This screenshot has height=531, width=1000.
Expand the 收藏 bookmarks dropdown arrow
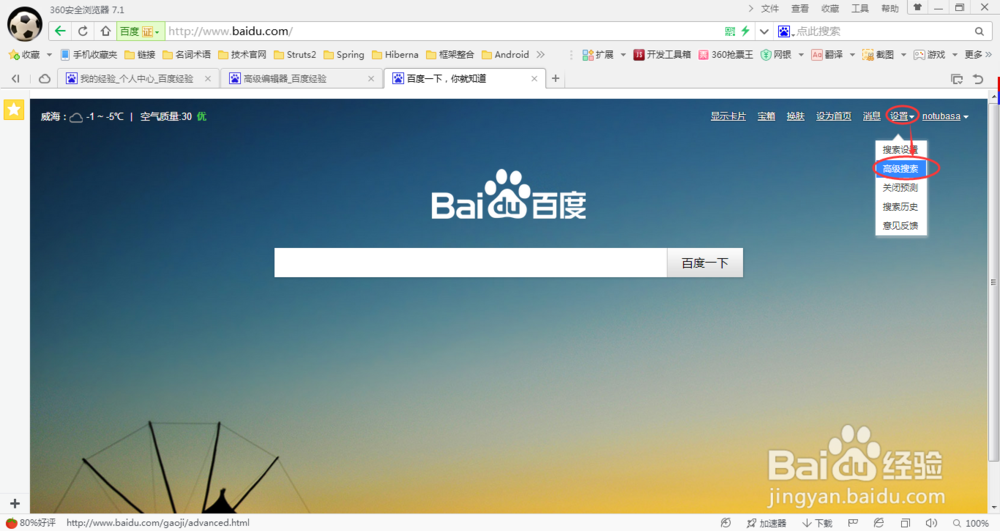tap(49, 55)
